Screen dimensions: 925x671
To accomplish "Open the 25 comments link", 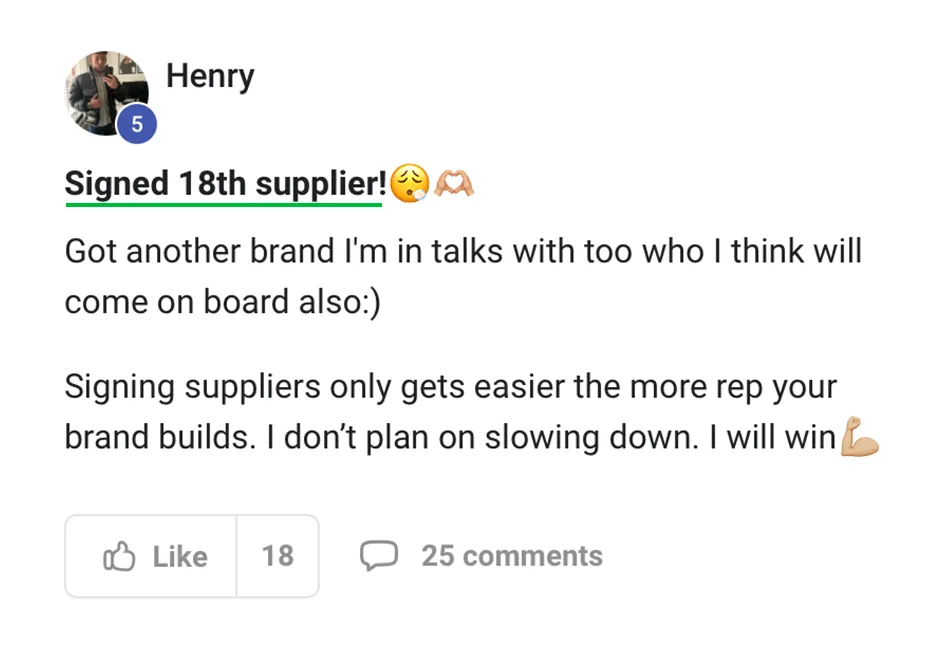I will 511,556.
